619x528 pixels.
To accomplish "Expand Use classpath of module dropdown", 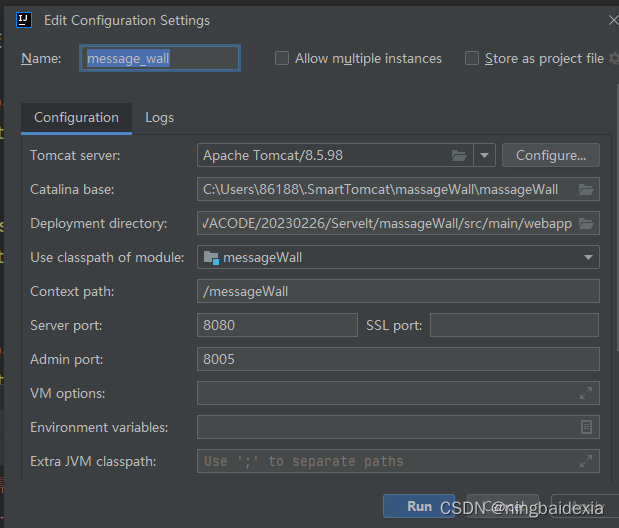I will (x=588, y=257).
